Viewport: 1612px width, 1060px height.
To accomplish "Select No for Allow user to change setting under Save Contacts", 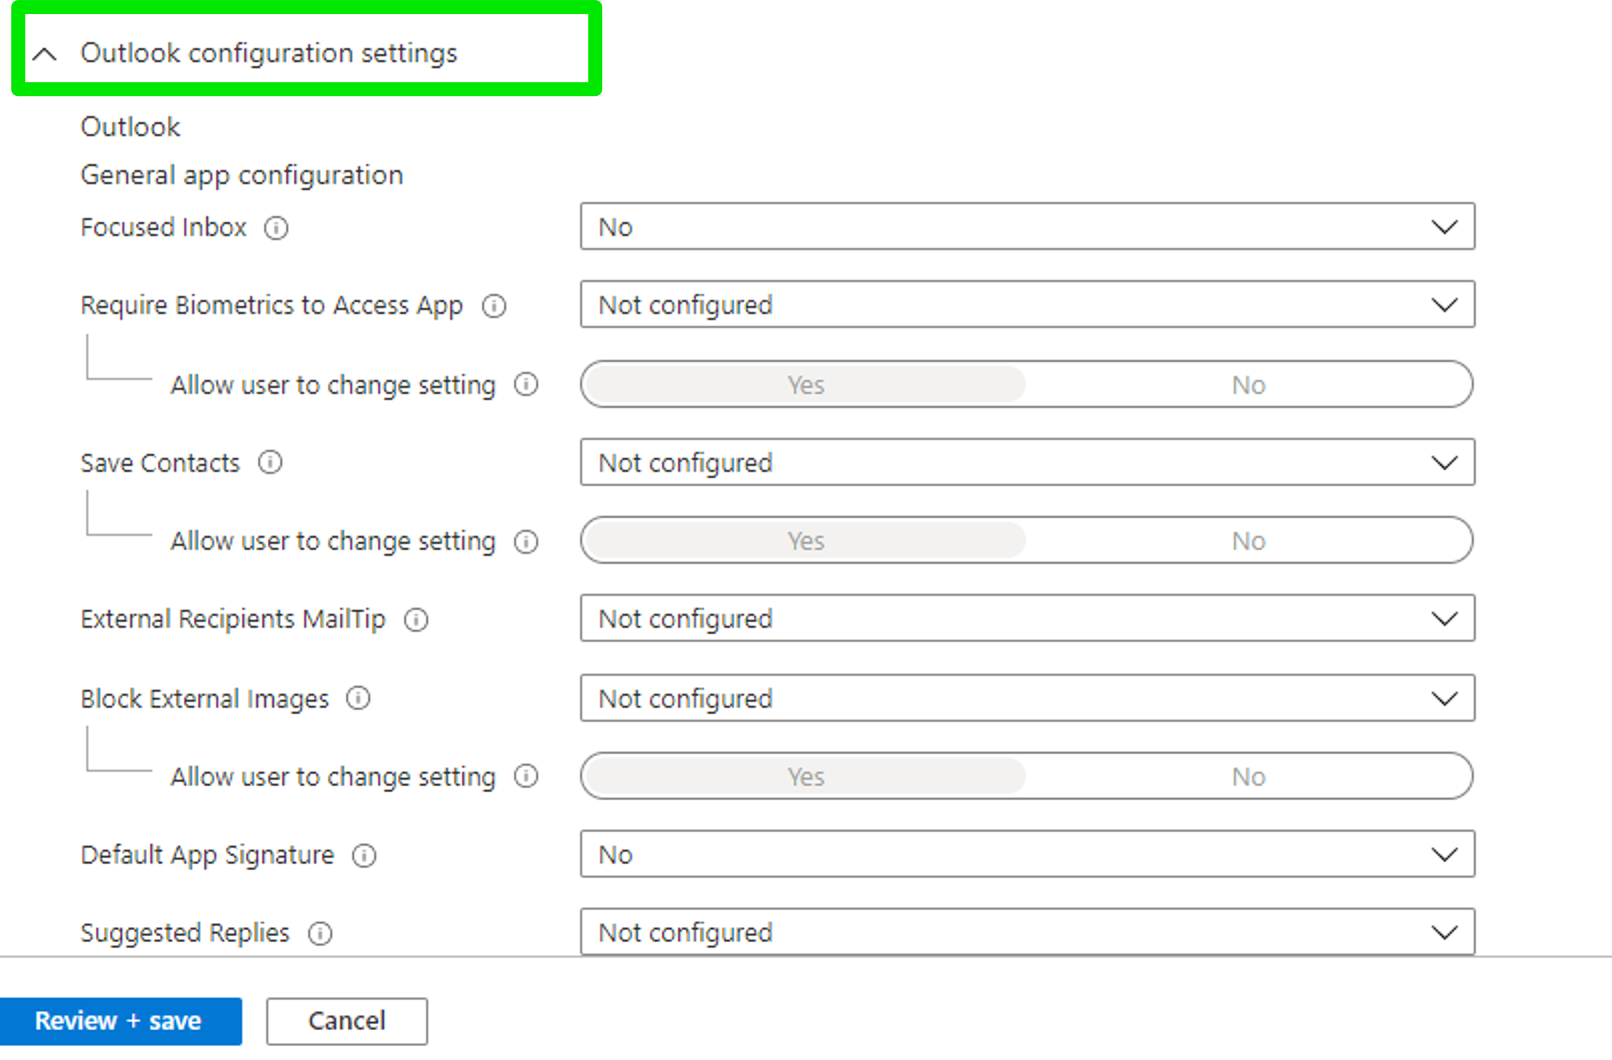I will [x=1248, y=540].
